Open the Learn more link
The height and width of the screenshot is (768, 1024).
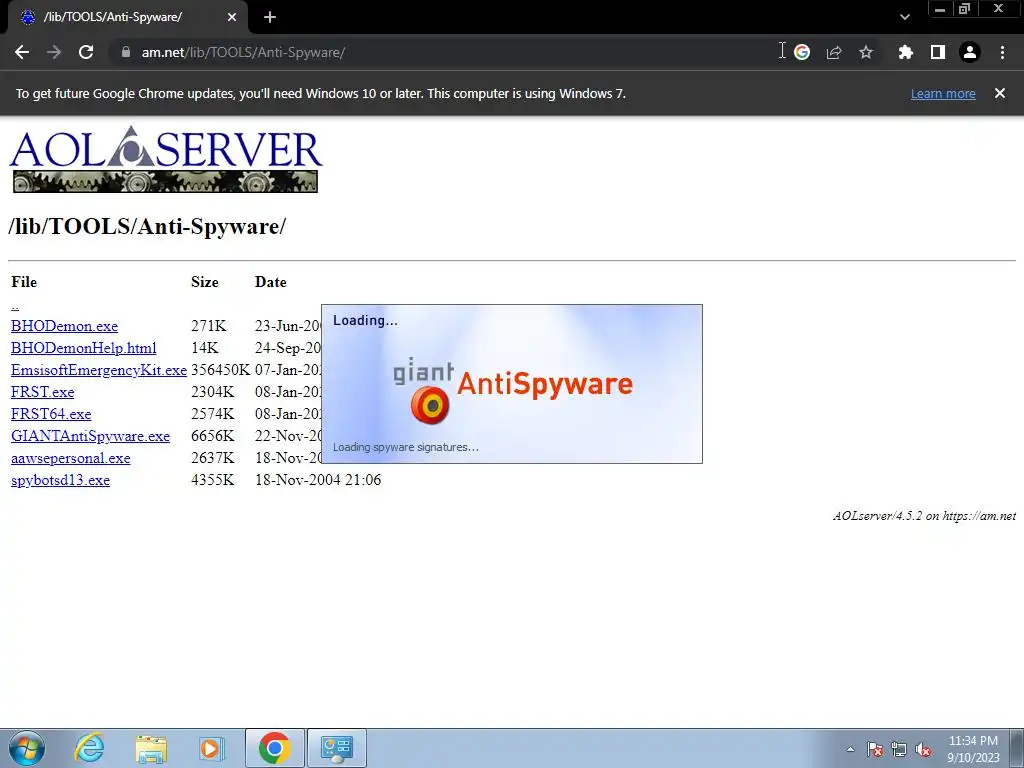943,94
